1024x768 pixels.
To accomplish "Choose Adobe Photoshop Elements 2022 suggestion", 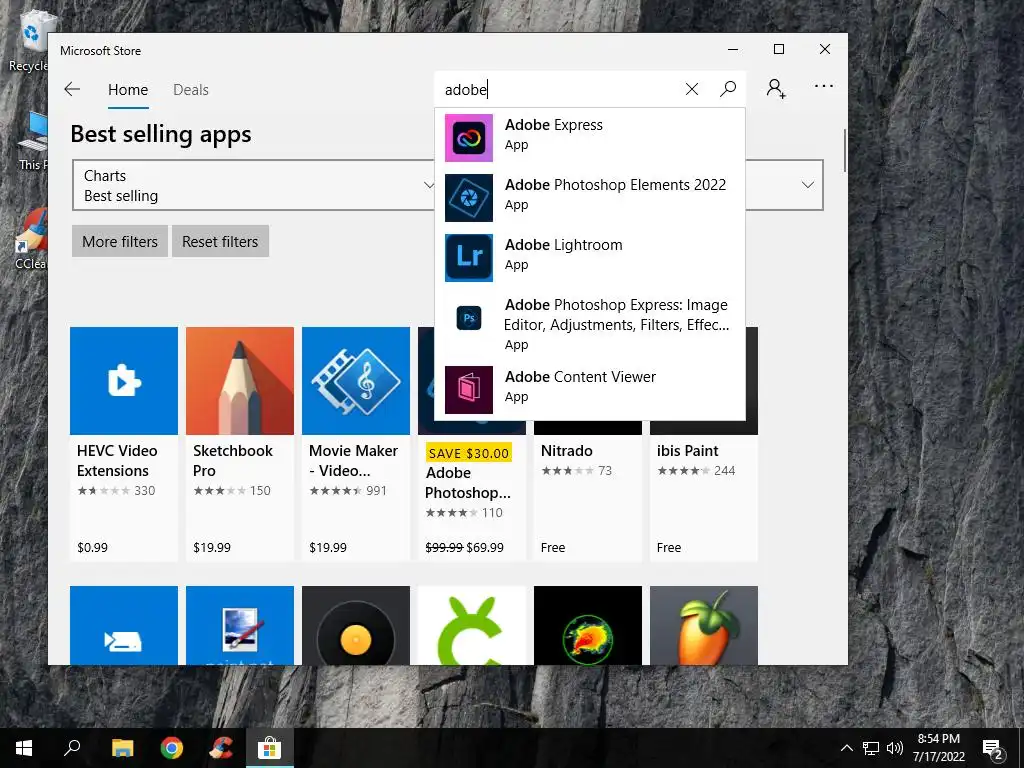I will click(x=615, y=185).
